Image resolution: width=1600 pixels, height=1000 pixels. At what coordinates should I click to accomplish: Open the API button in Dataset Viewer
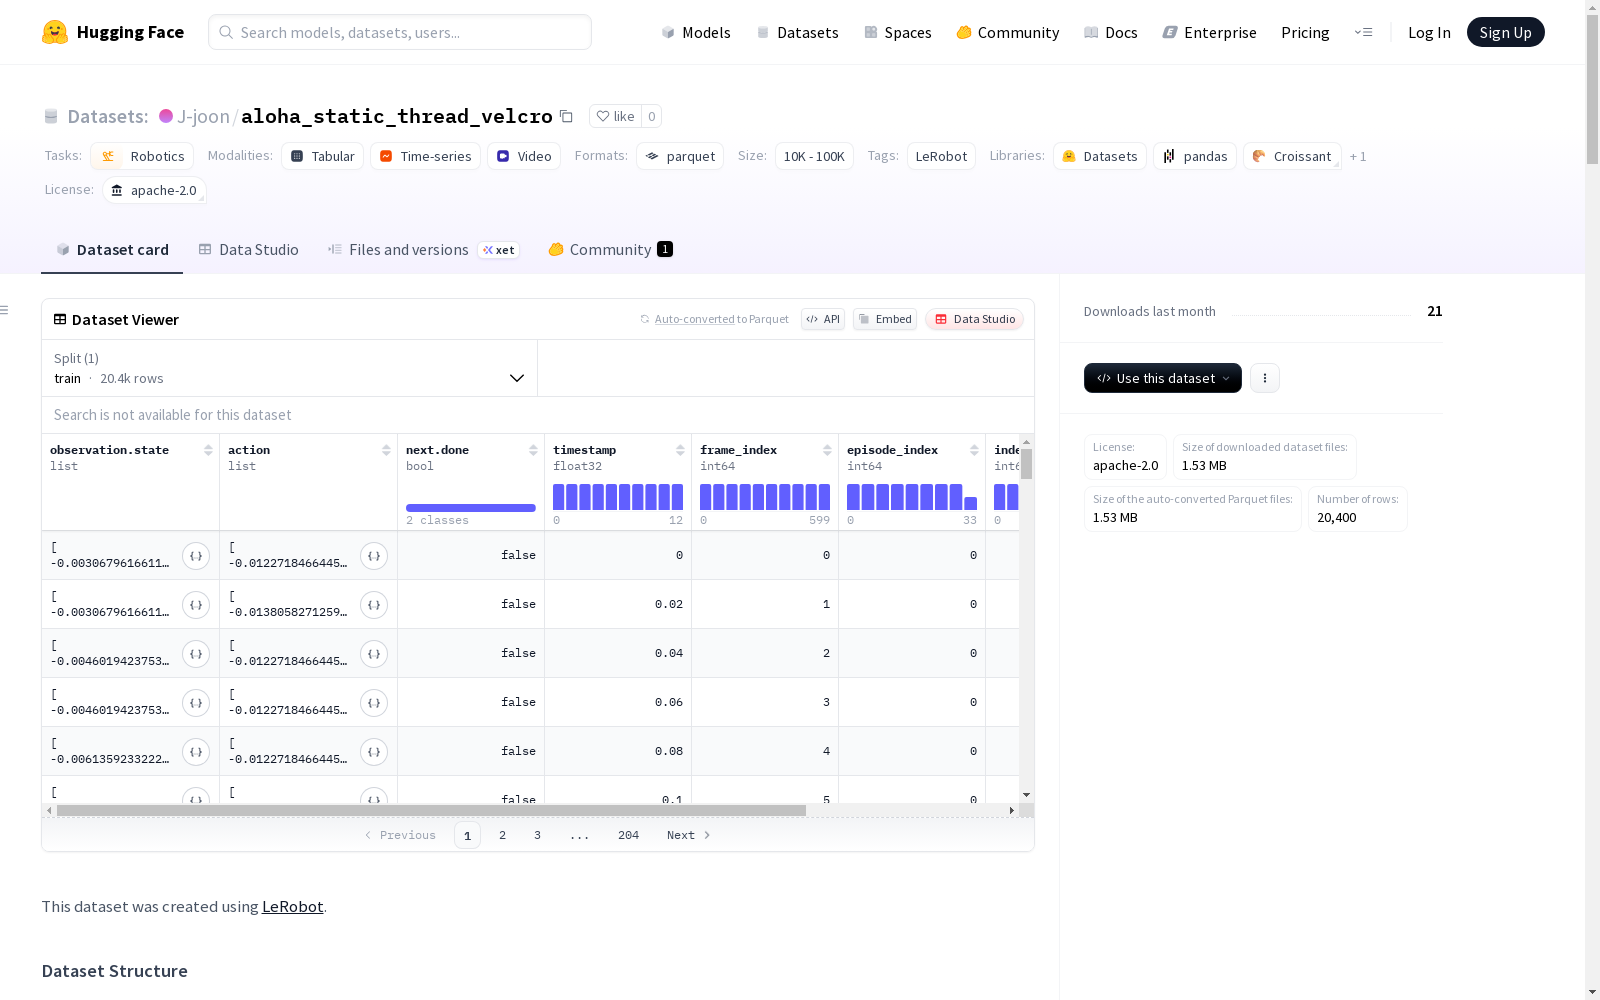click(823, 319)
